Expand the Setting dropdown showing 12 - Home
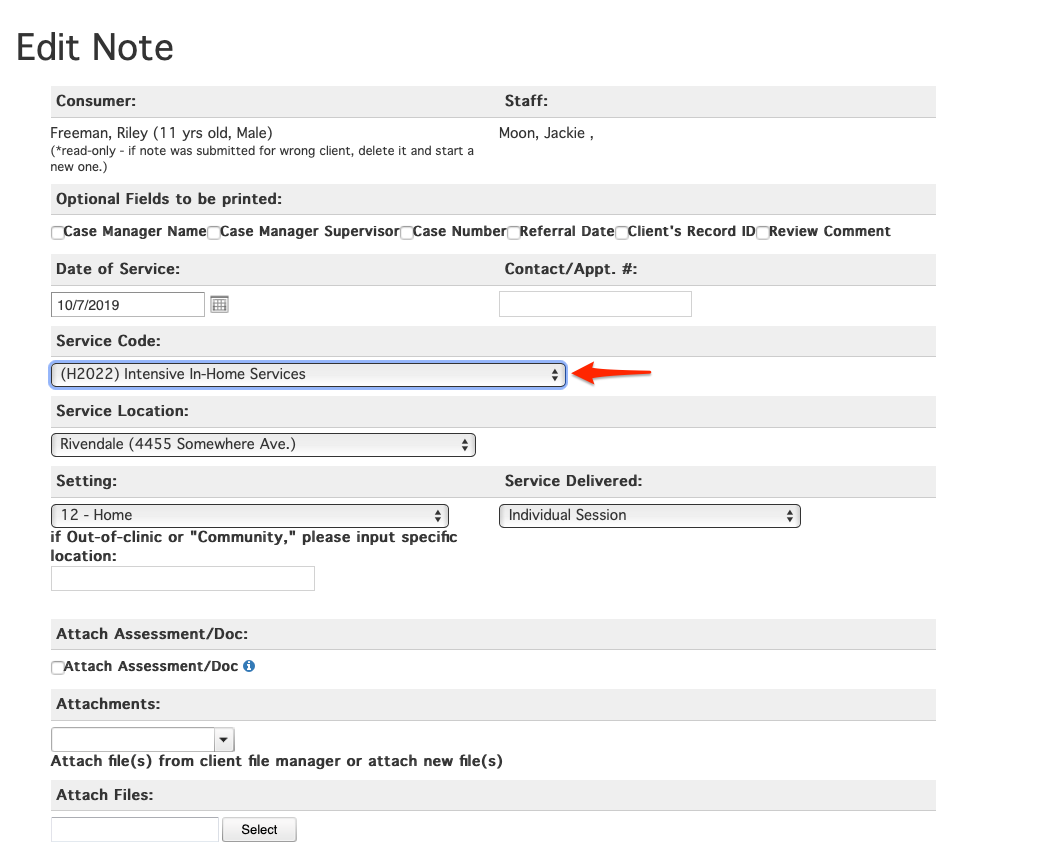 click(x=249, y=515)
